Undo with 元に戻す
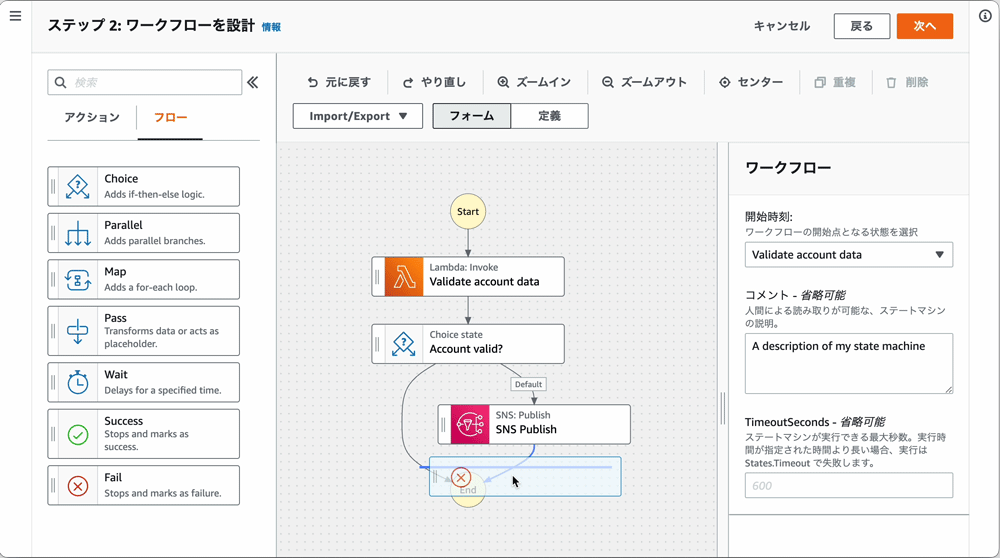The width and height of the screenshot is (1000, 558). (339, 82)
